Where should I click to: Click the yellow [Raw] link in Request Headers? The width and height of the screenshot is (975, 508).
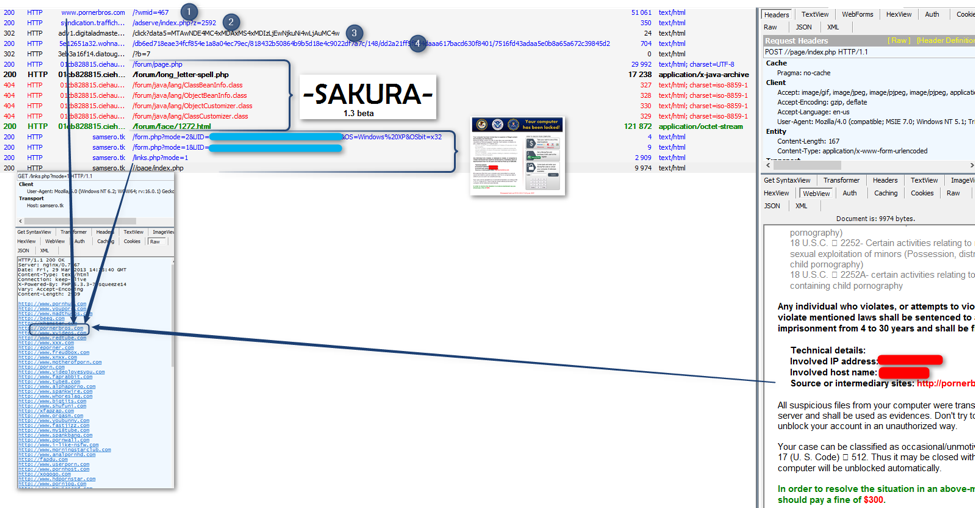(899, 40)
